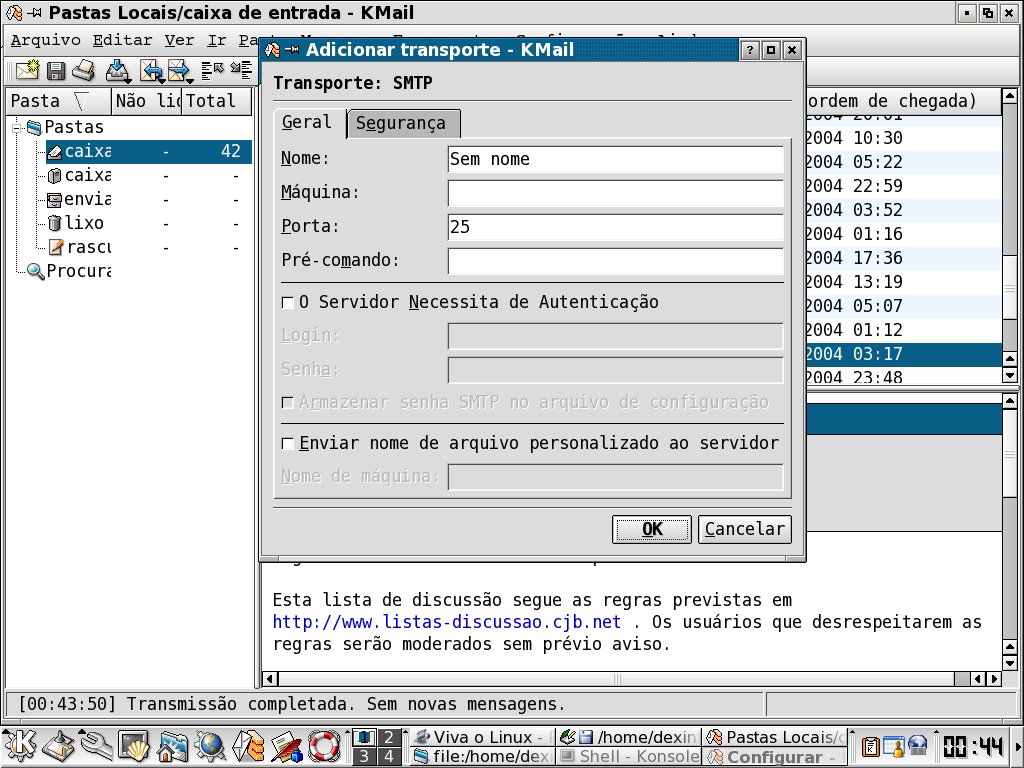Select the lixo trash folder
Viewport: 1024px width, 768px height.
[x=84, y=223]
